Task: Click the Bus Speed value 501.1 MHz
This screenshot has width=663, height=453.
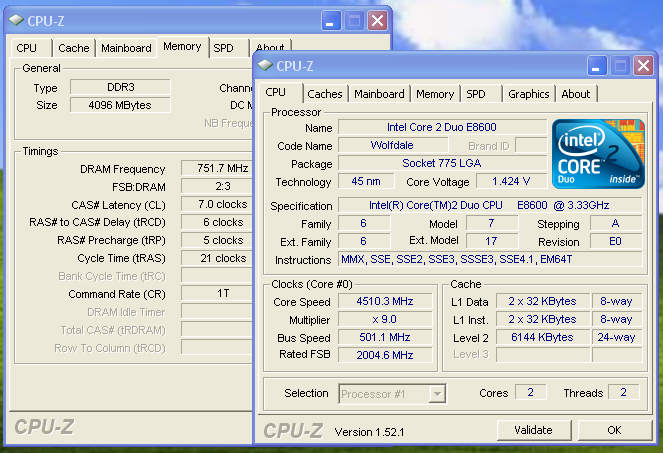Action: coord(385,337)
